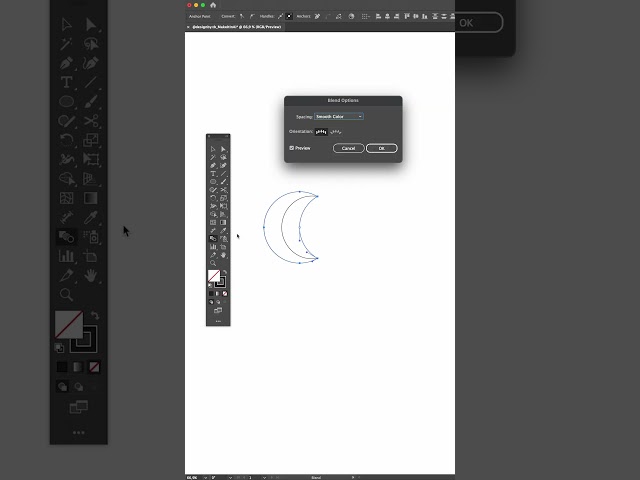Align selected points to horizontal left
The height and width of the screenshot is (480, 640).
click(x=378, y=16)
